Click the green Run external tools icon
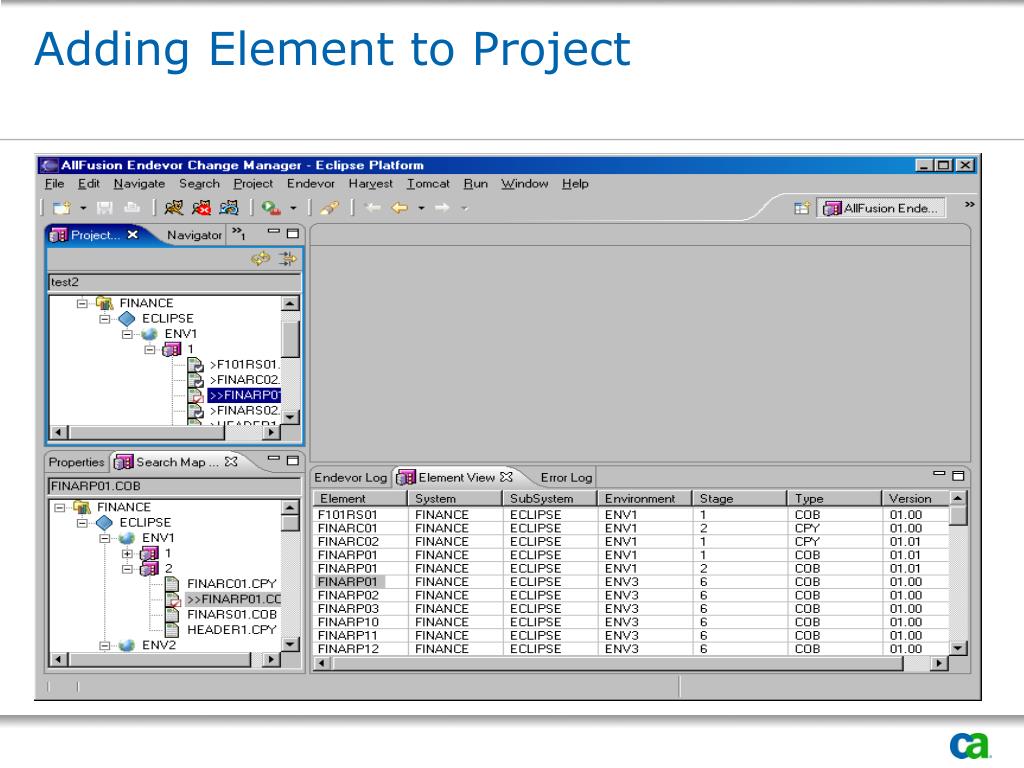Image resolution: width=1024 pixels, height=768 pixels. [x=270, y=208]
